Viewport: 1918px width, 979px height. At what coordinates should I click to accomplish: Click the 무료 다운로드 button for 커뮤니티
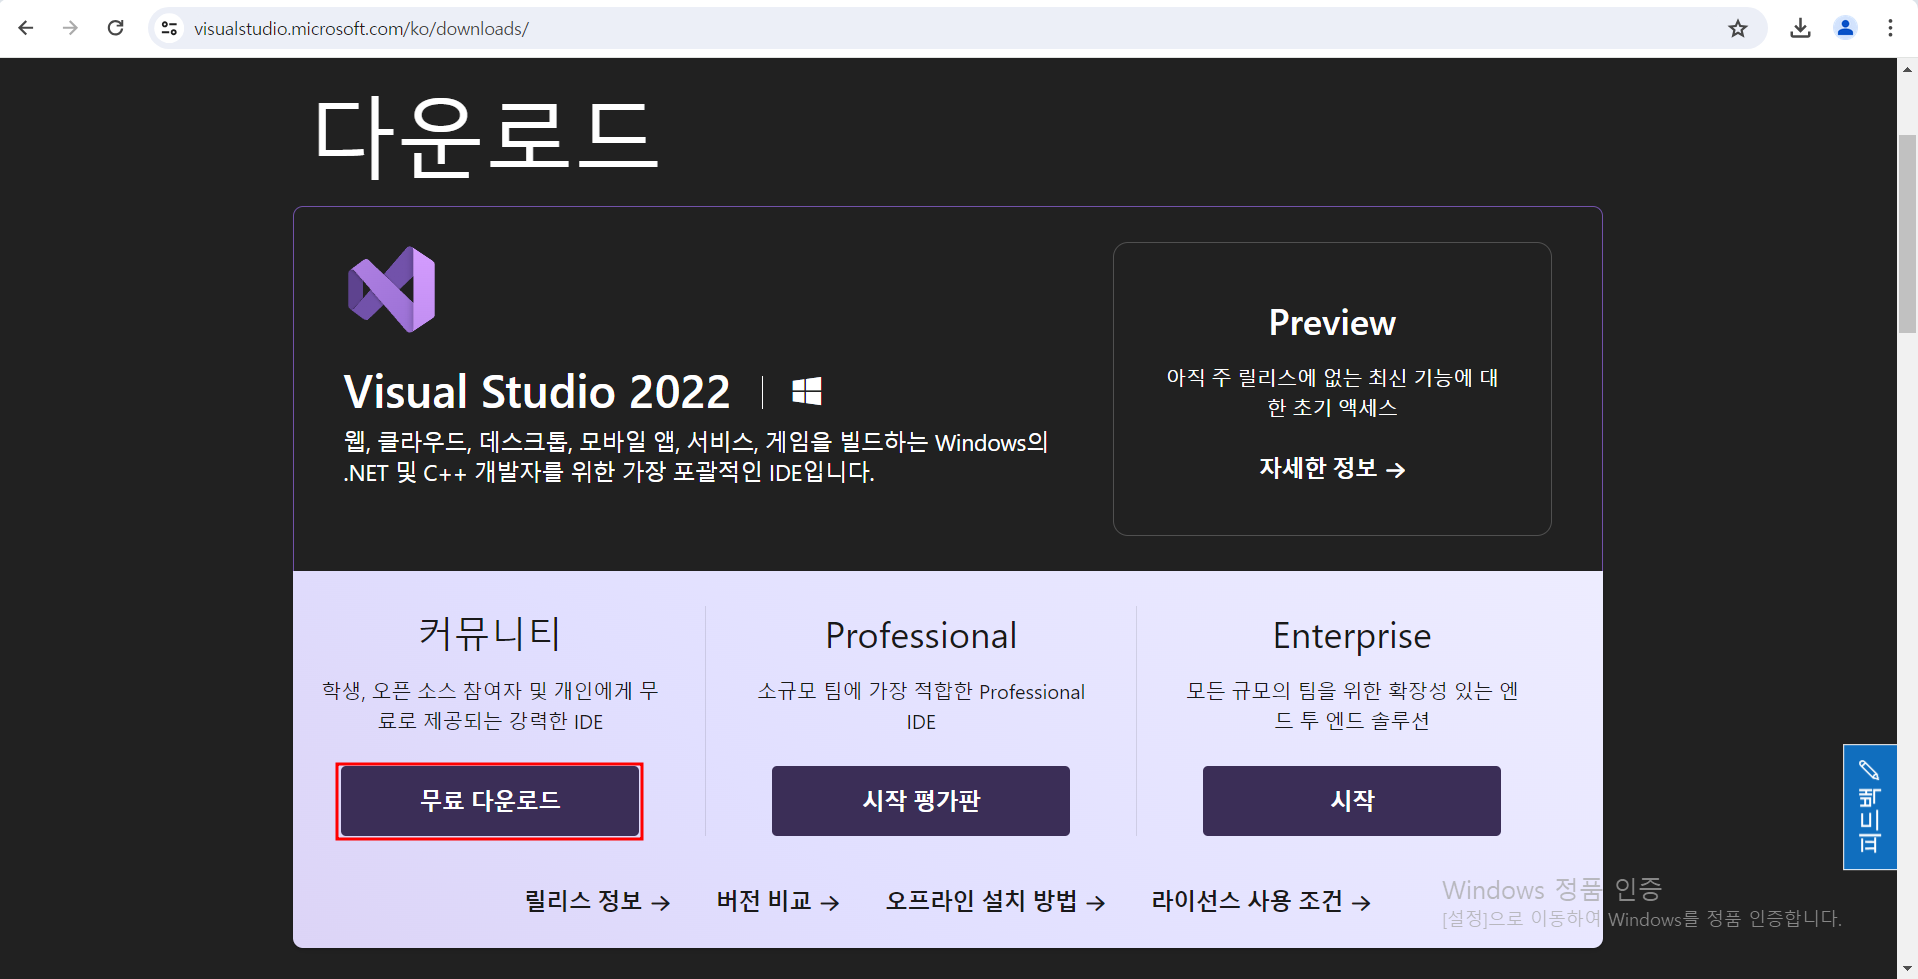489,801
